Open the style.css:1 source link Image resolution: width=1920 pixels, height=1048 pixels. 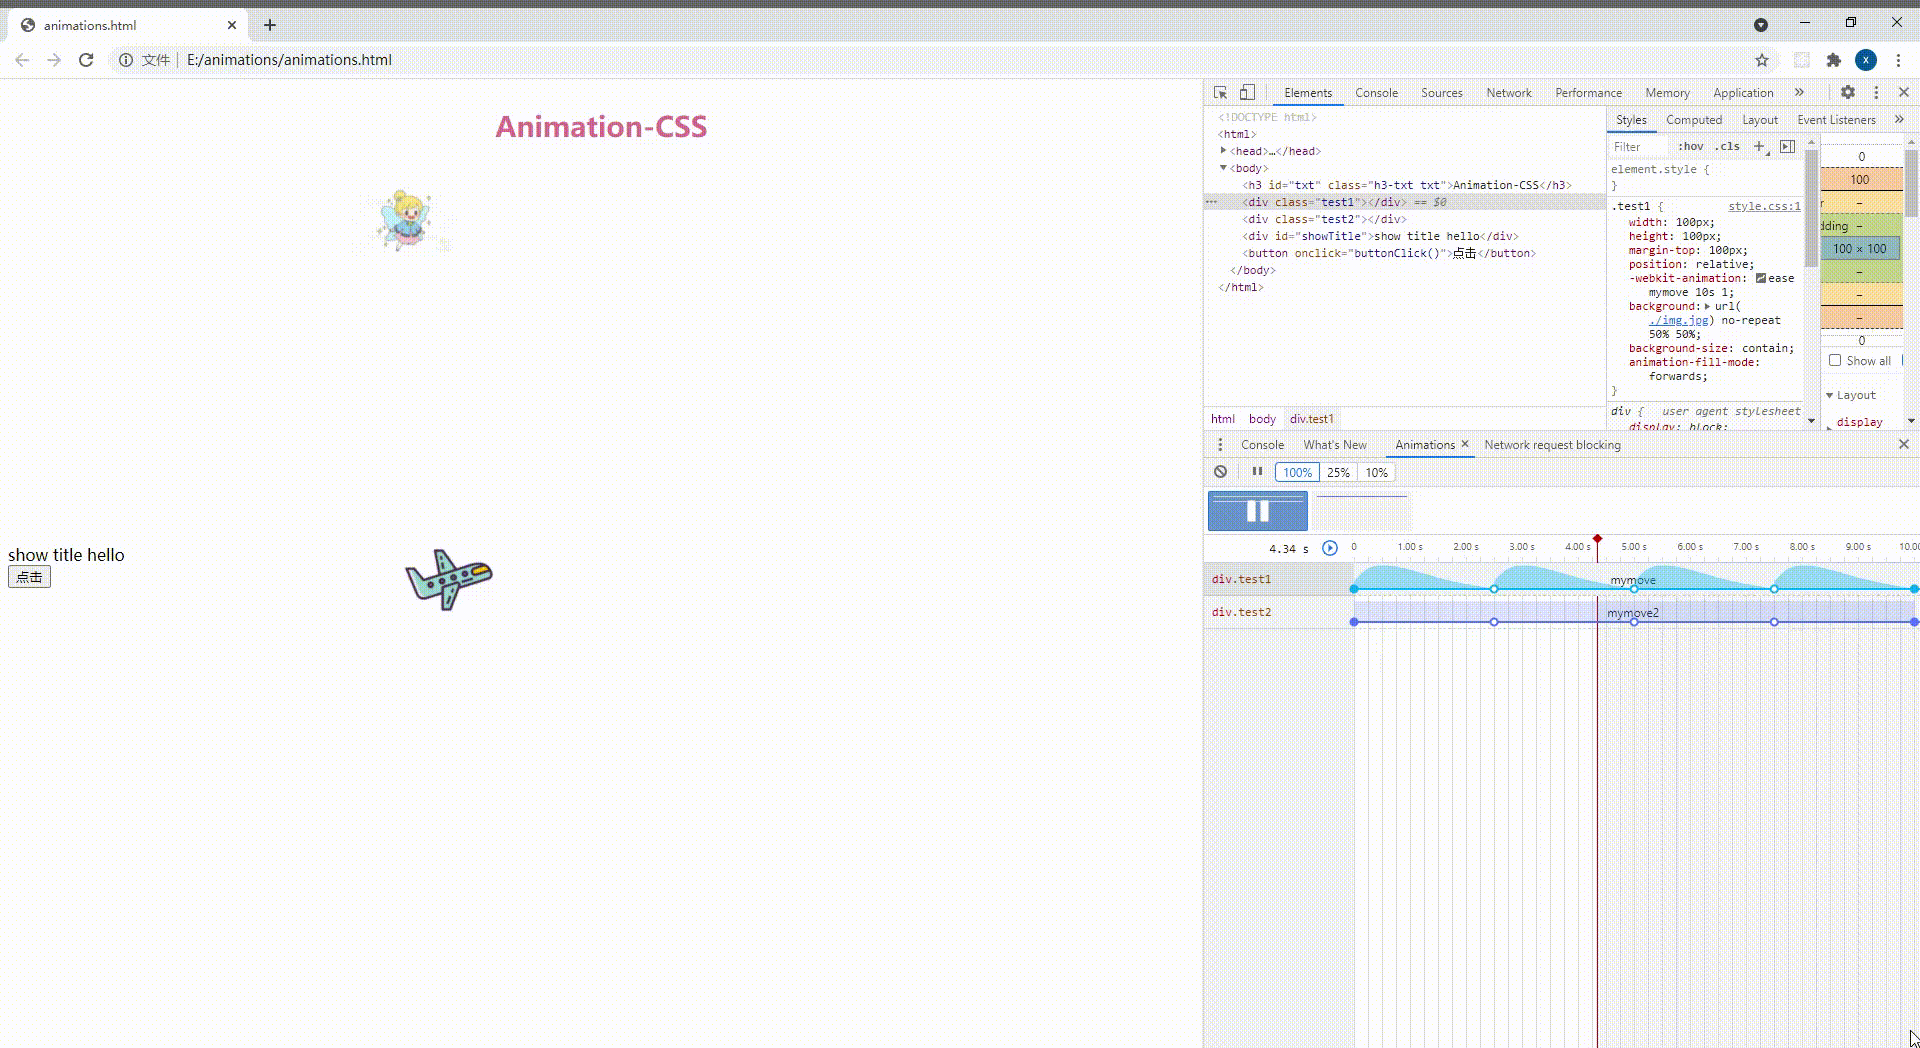pos(1764,206)
